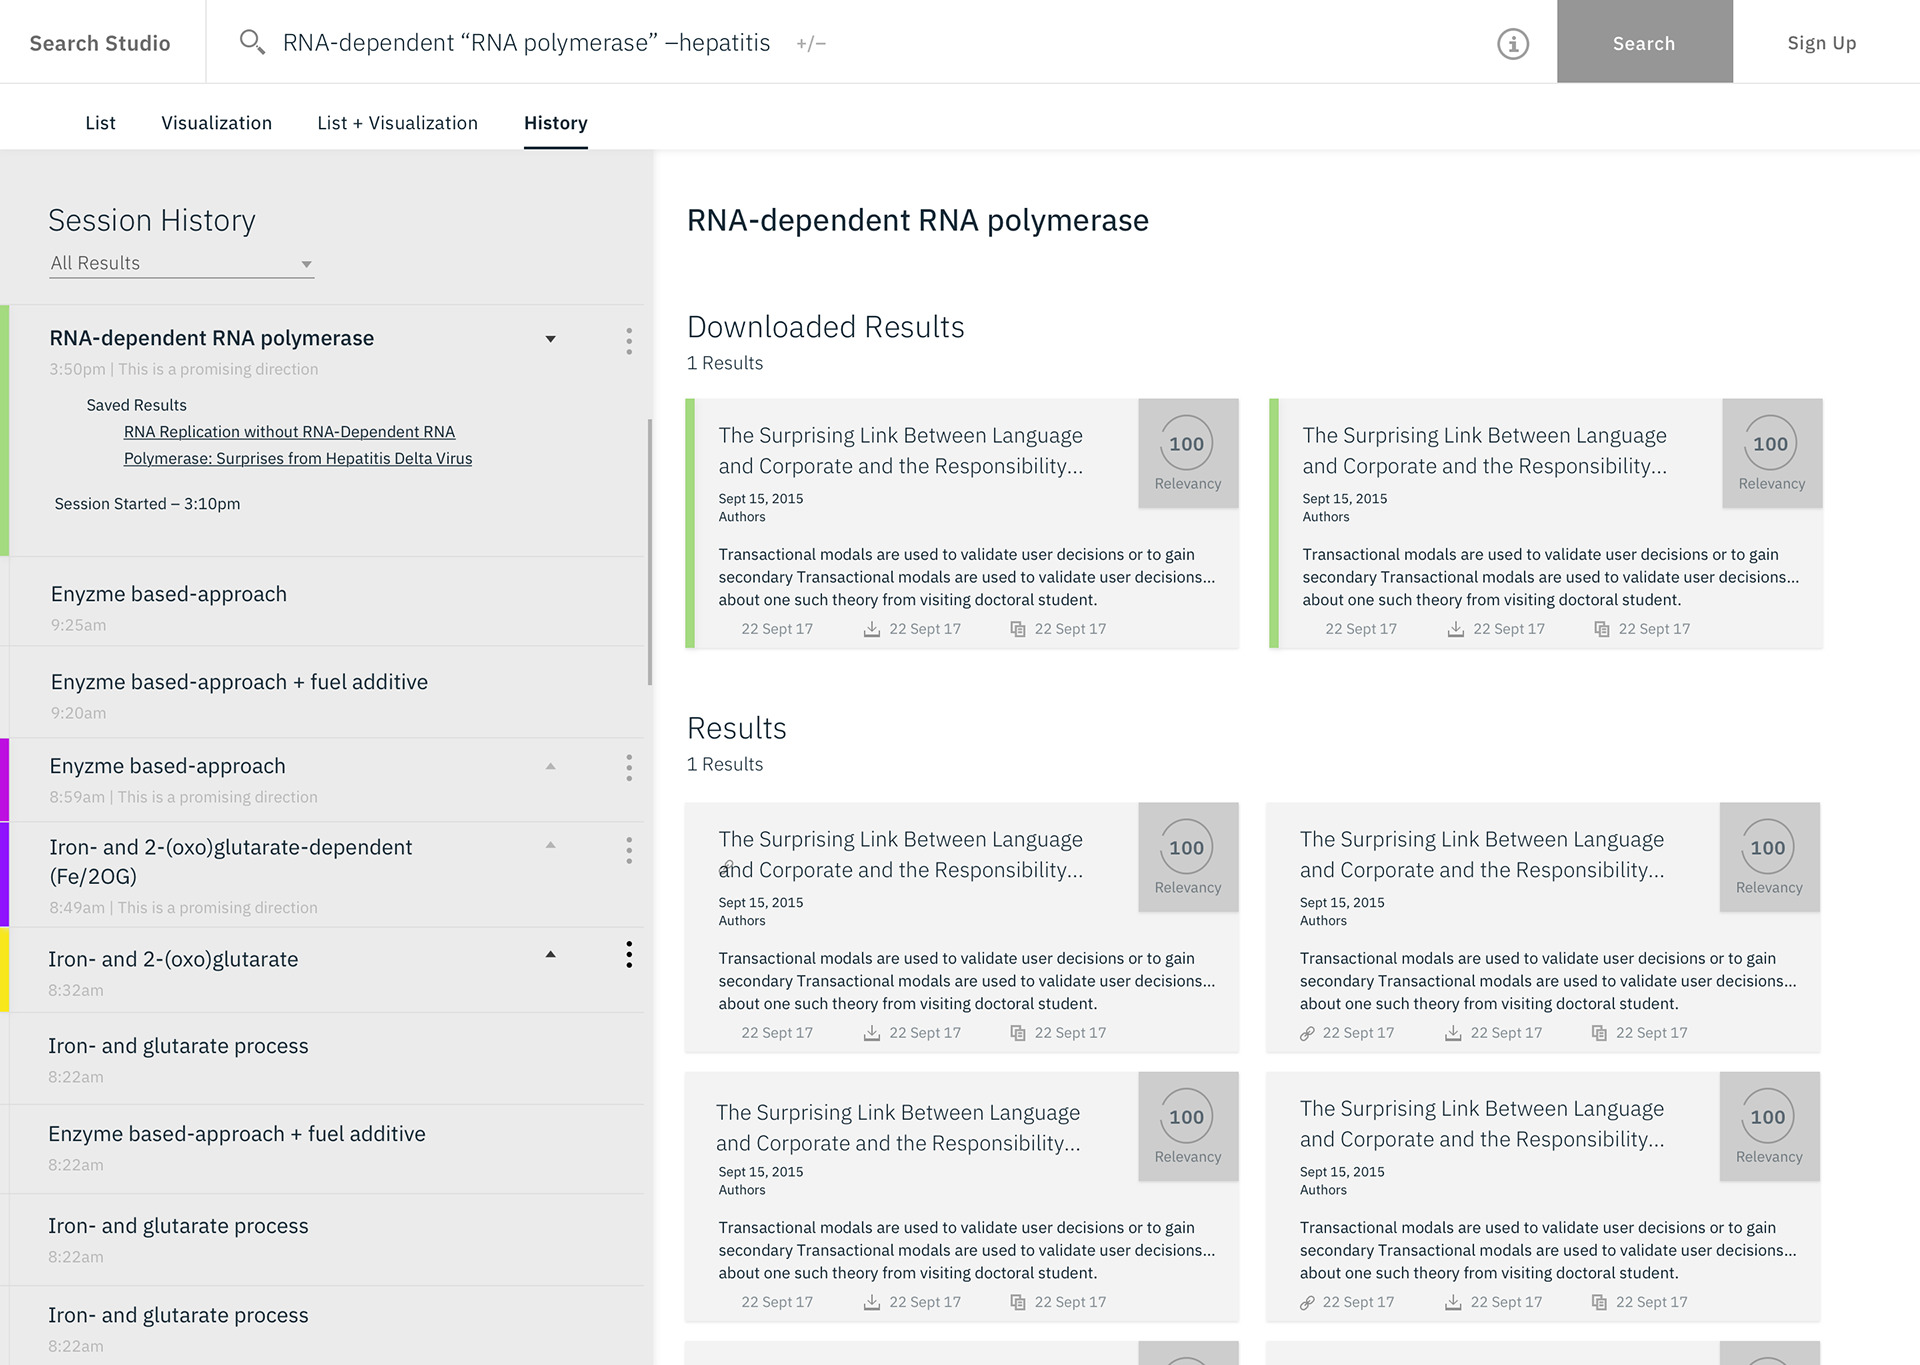Click Sign Up in the header
Viewport: 1920px width, 1365px height.
tap(1821, 43)
